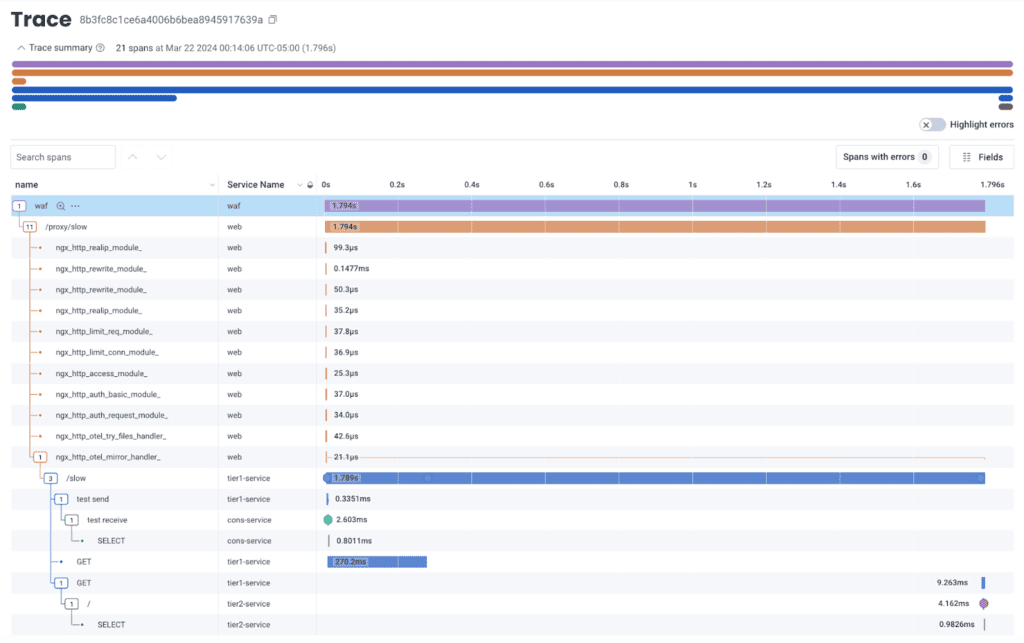
Task: Open the waf span more-options menu
Action: point(76,206)
